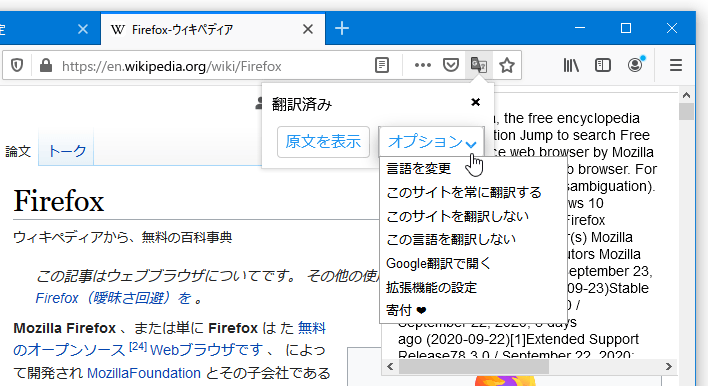Open Firefox Account avatar icon

(636, 65)
